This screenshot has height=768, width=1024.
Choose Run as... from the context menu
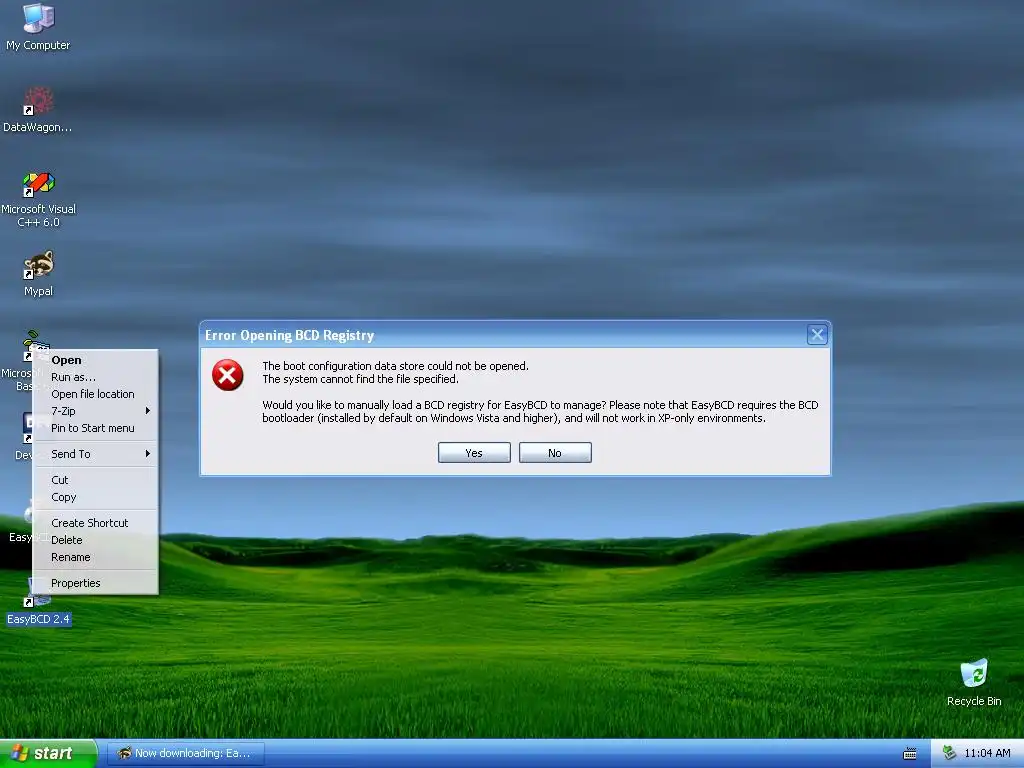click(95, 377)
